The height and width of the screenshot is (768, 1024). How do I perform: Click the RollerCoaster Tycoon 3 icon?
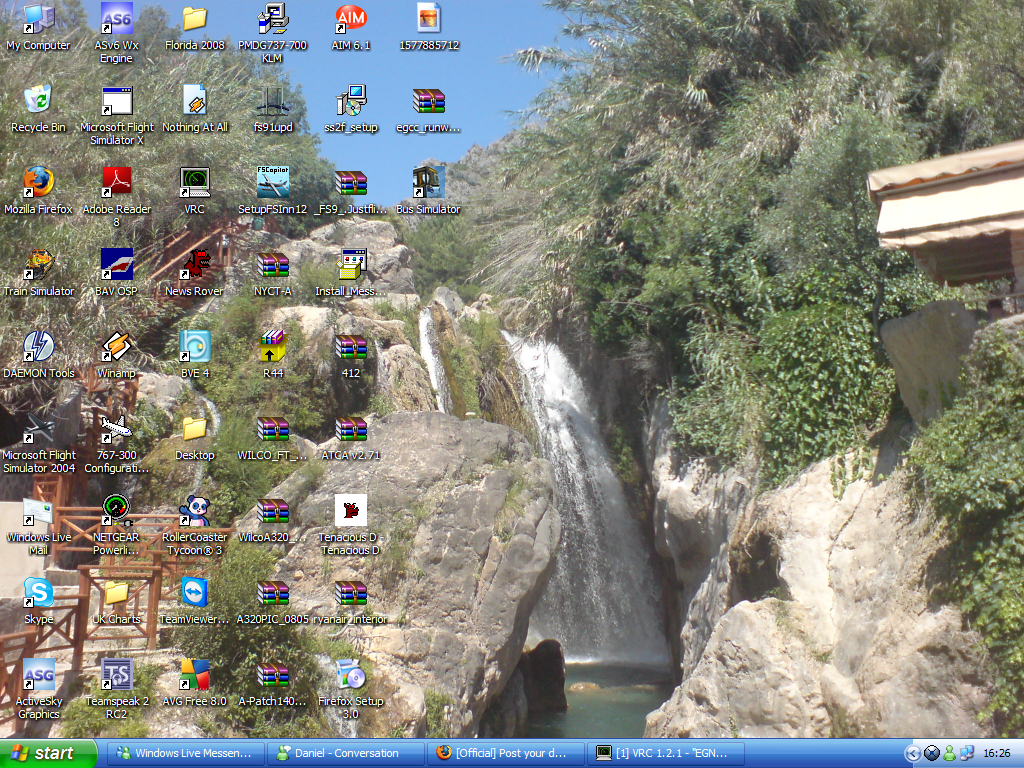click(x=195, y=511)
